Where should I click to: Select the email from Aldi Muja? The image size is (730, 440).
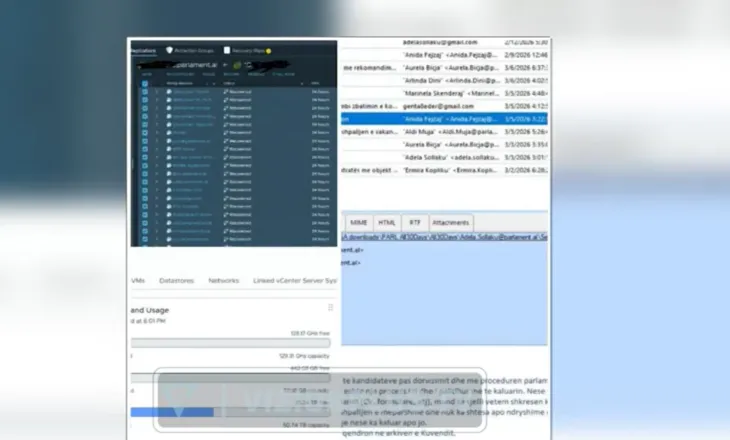point(444,132)
